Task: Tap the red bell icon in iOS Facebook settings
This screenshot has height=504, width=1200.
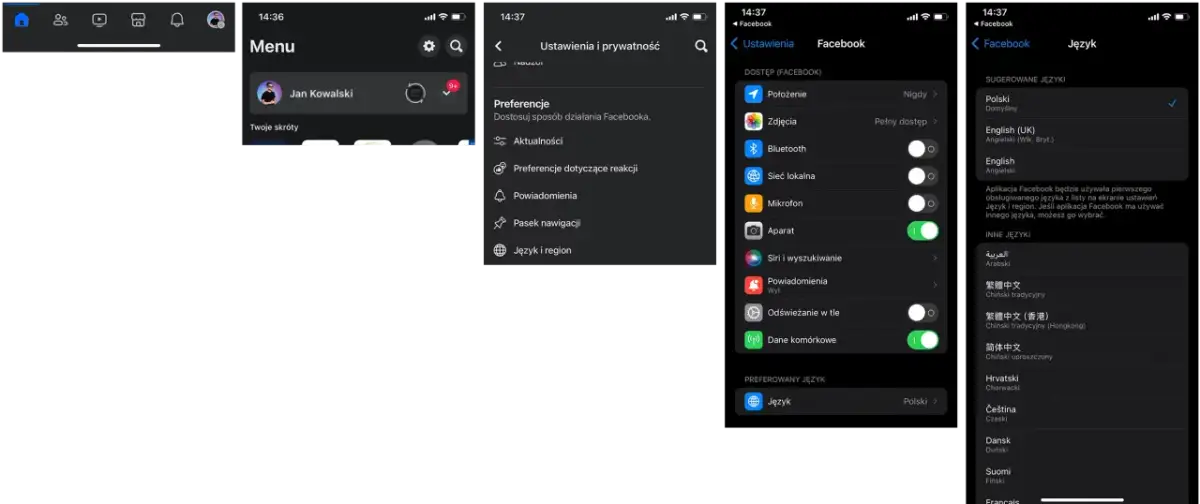Action: 754,285
